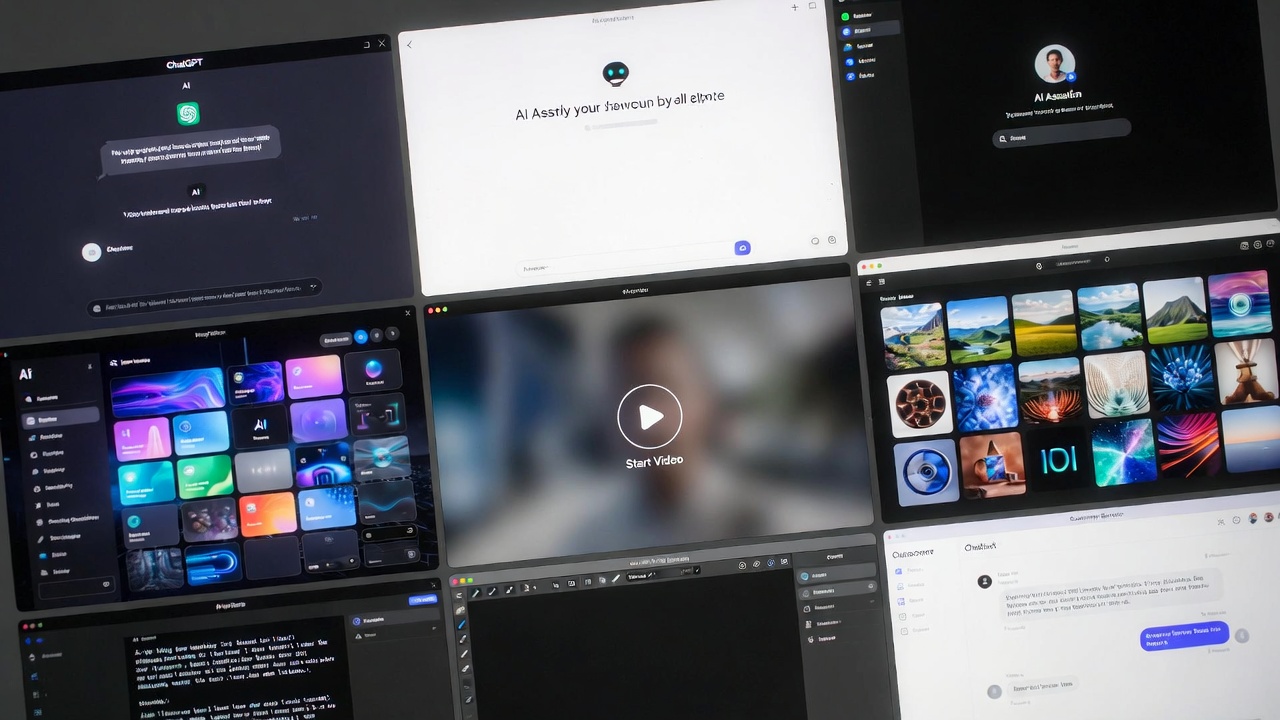Screen dimensions: 1280x720
Task: Click the back chevron in the assistant chat window
Action: point(409,45)
